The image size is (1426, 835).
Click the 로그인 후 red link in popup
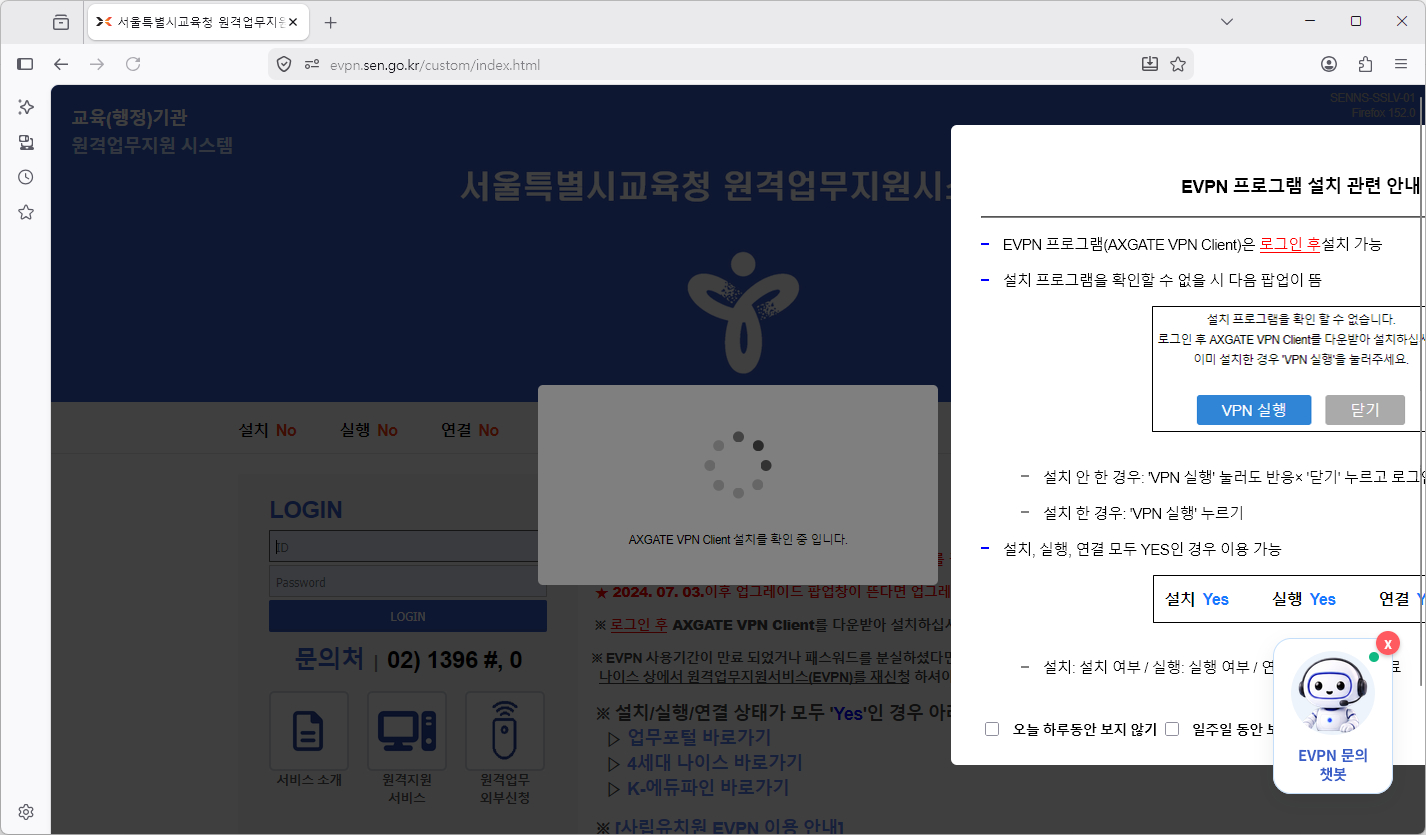point(1290,244)
